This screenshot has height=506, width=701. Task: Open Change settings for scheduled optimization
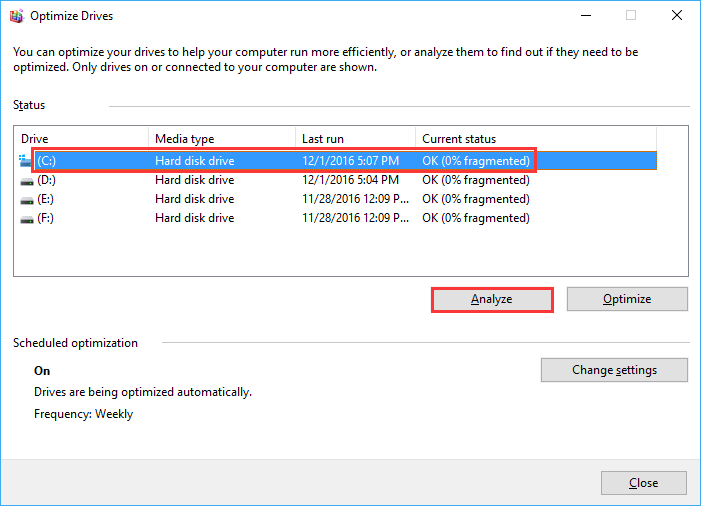click(614, 370)
